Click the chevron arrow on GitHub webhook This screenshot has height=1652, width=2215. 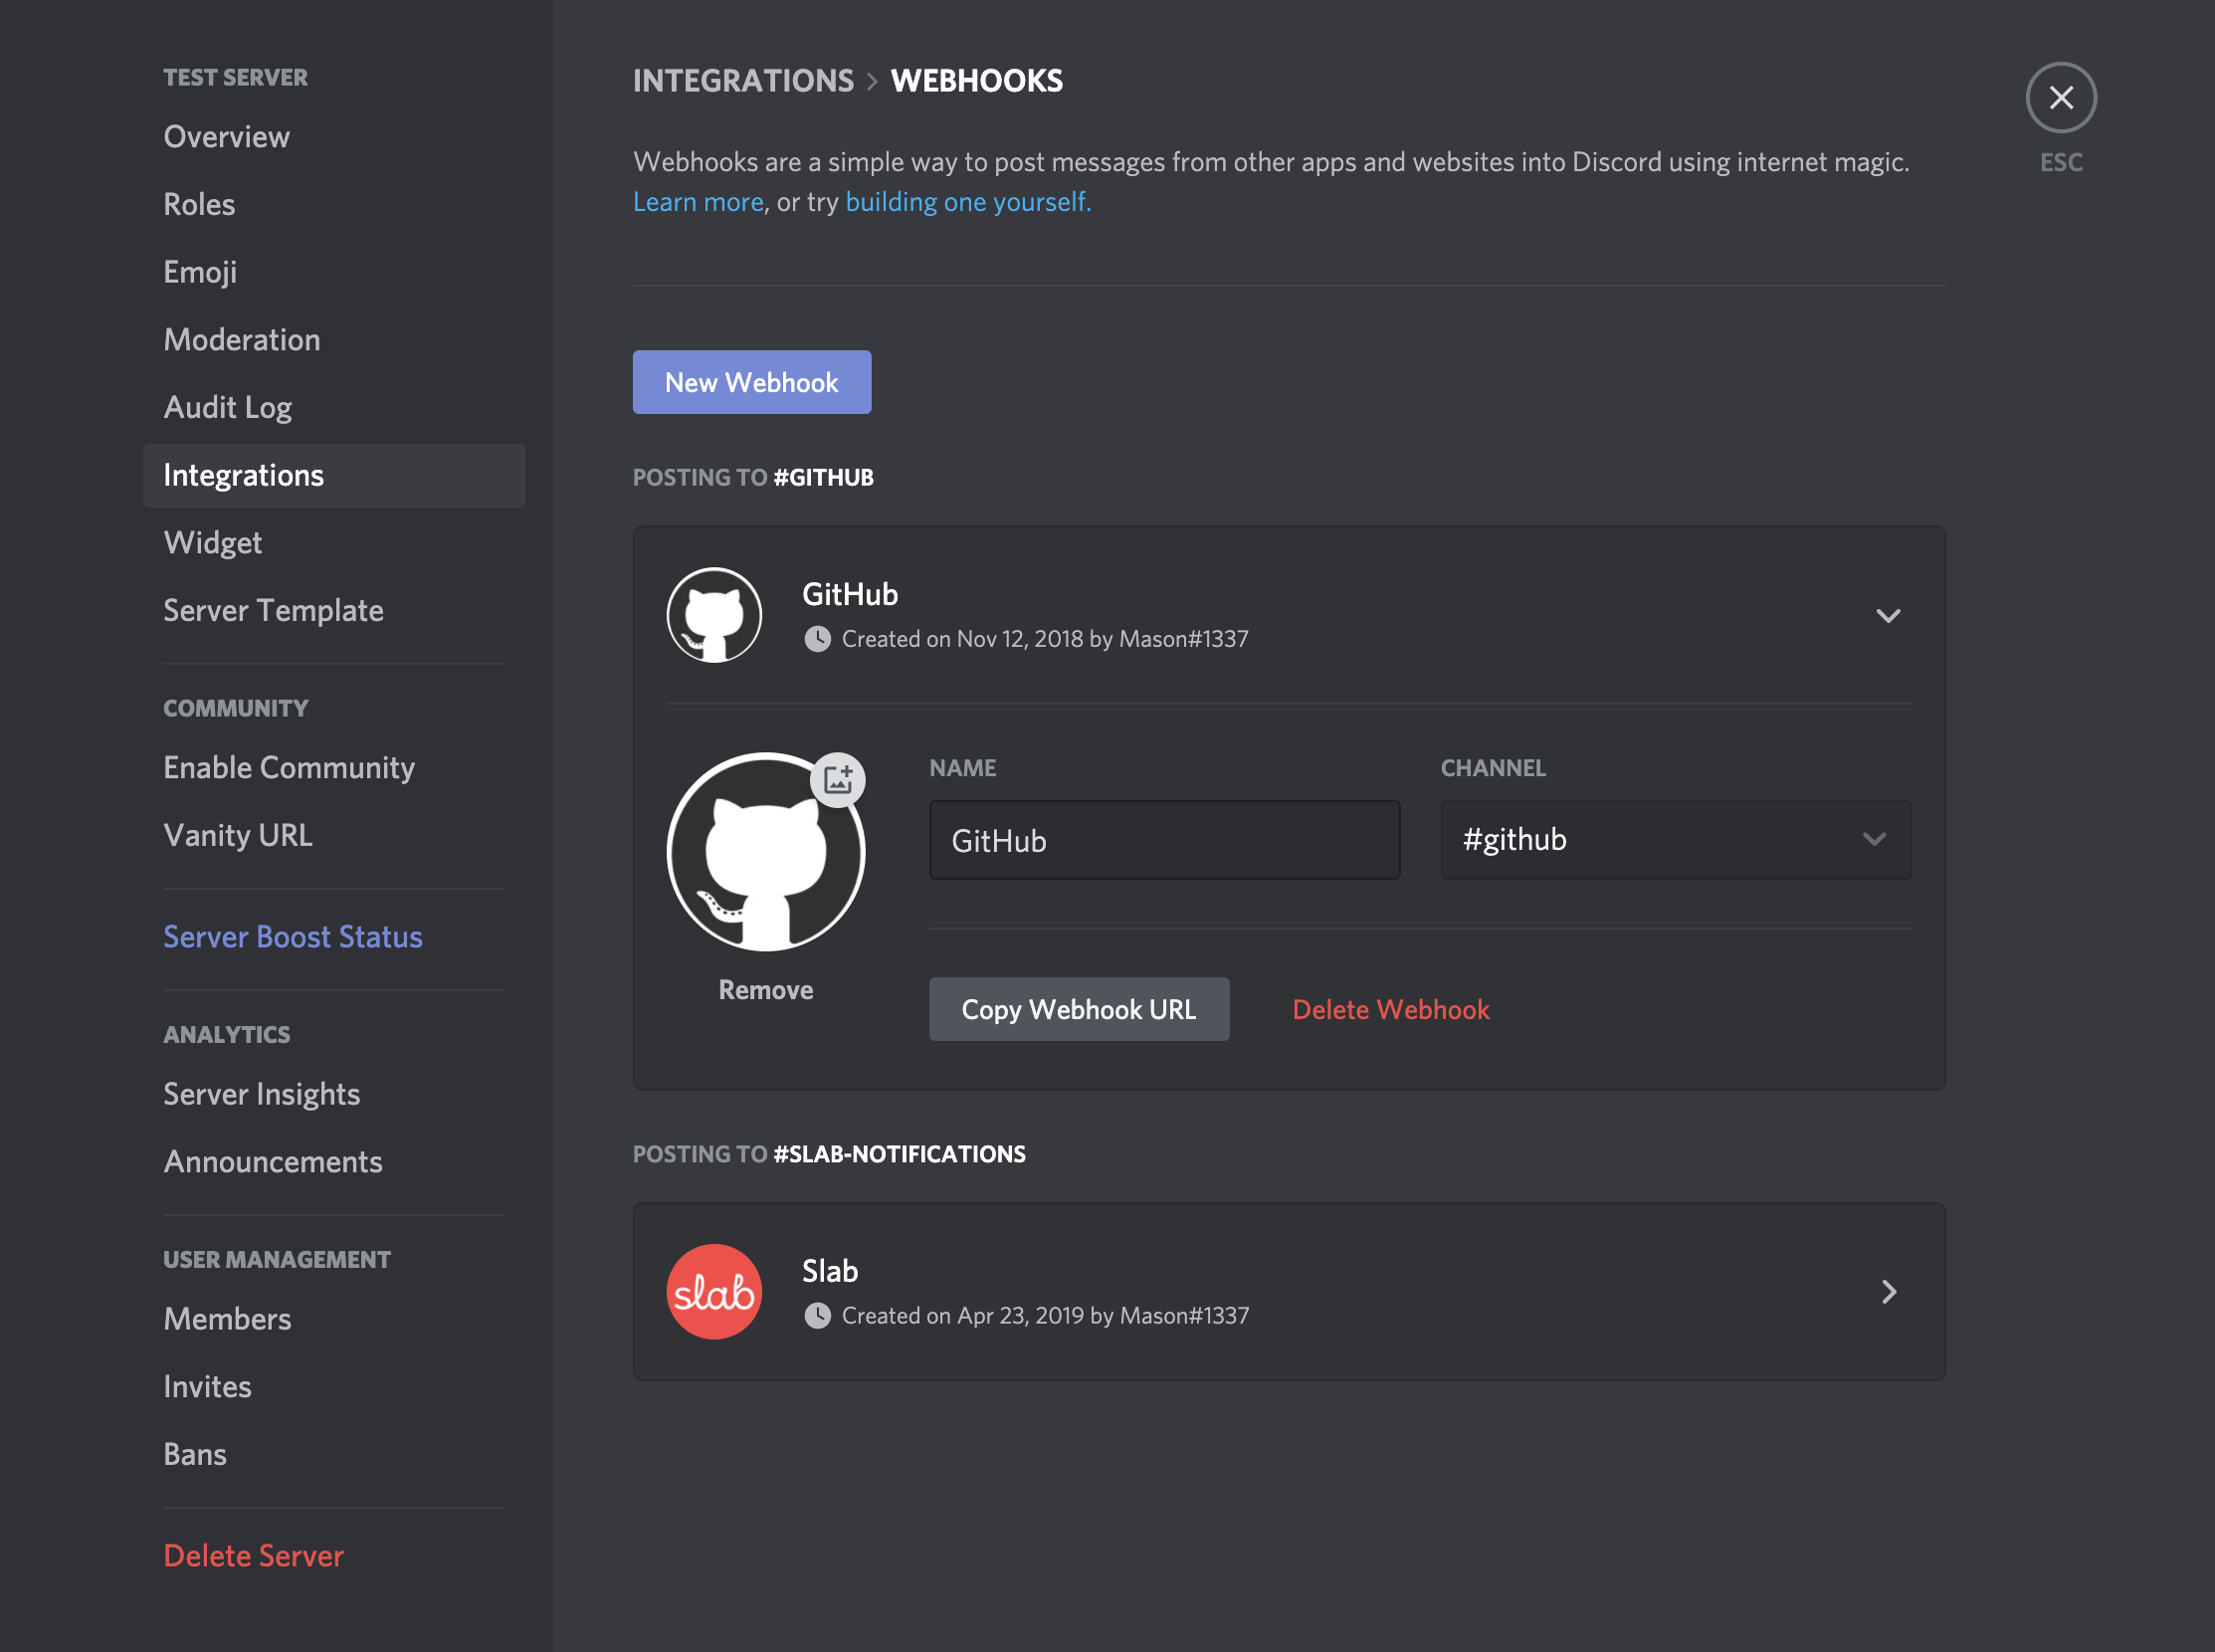[1889, 614]
